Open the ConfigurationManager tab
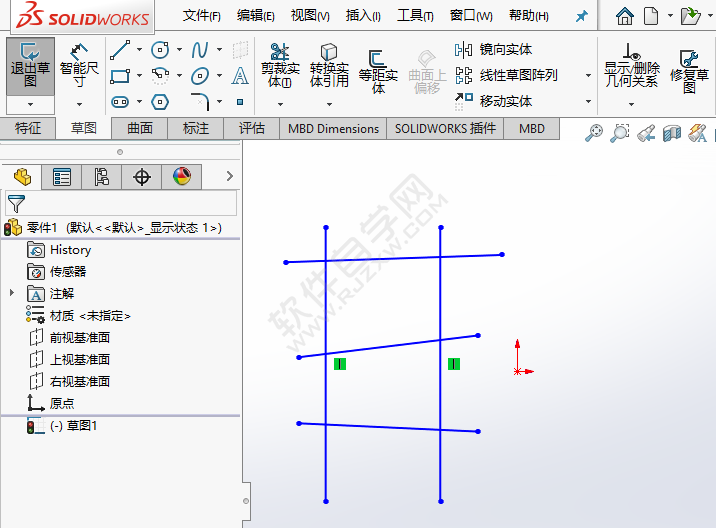This screenshot has width=716, height=528. [x=101, y=177]
